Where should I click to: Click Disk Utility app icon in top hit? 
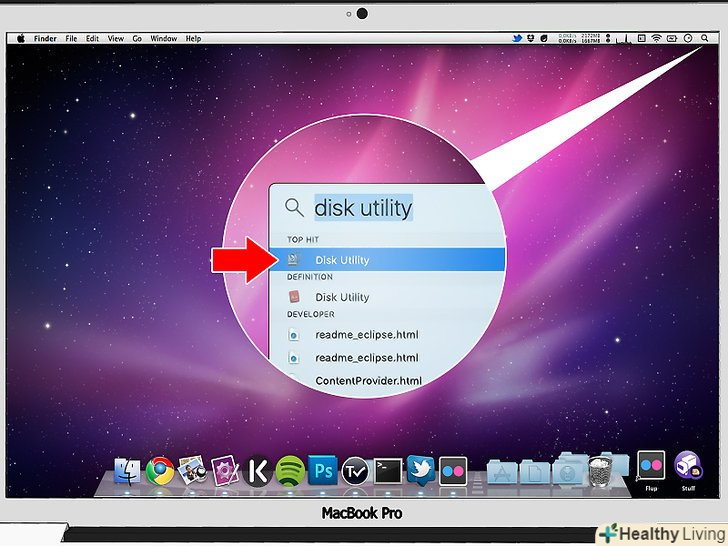[293, 260]
